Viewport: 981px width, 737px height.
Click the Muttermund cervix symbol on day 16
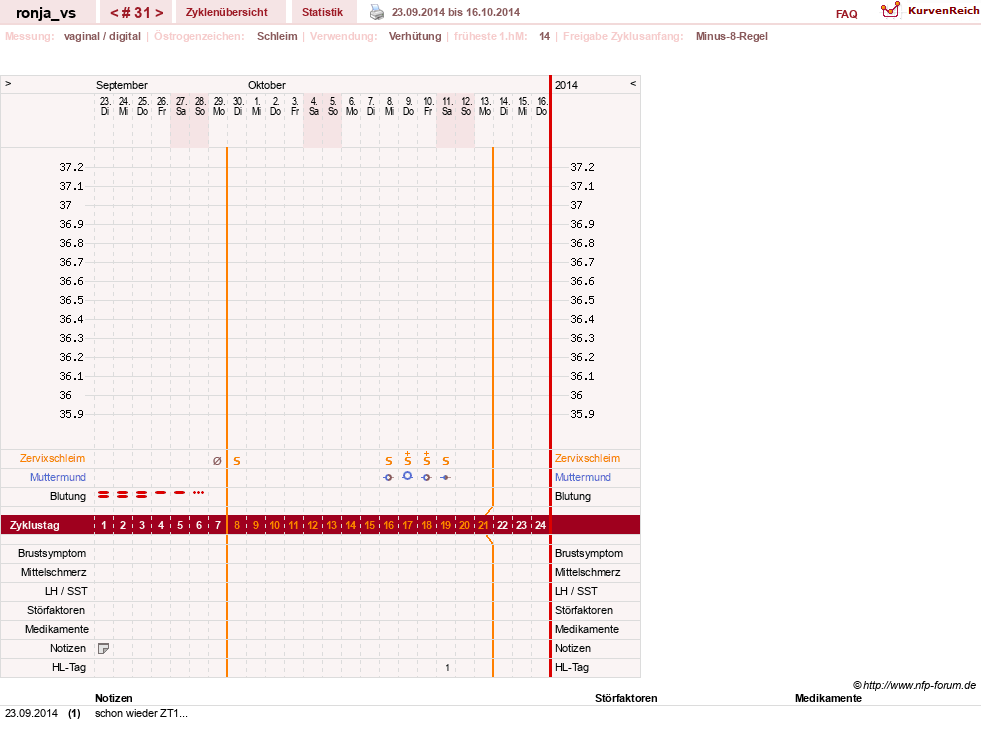coord(388,477)
